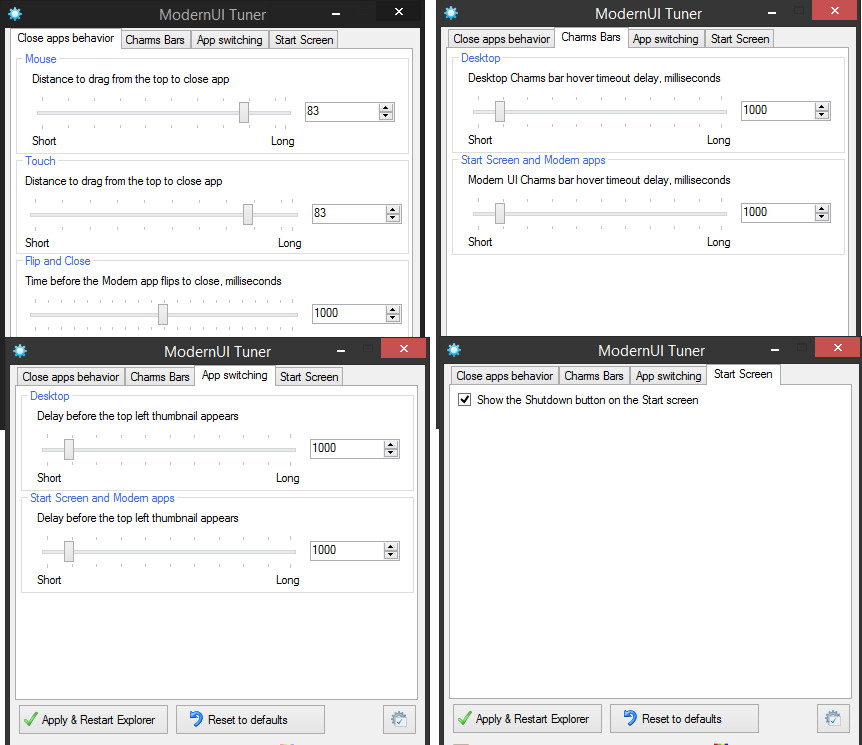The height and width of the screenshot is (745, 862).
Task: Close the Charms Bars ModernUI Tuner window
Action: point(835,10)
